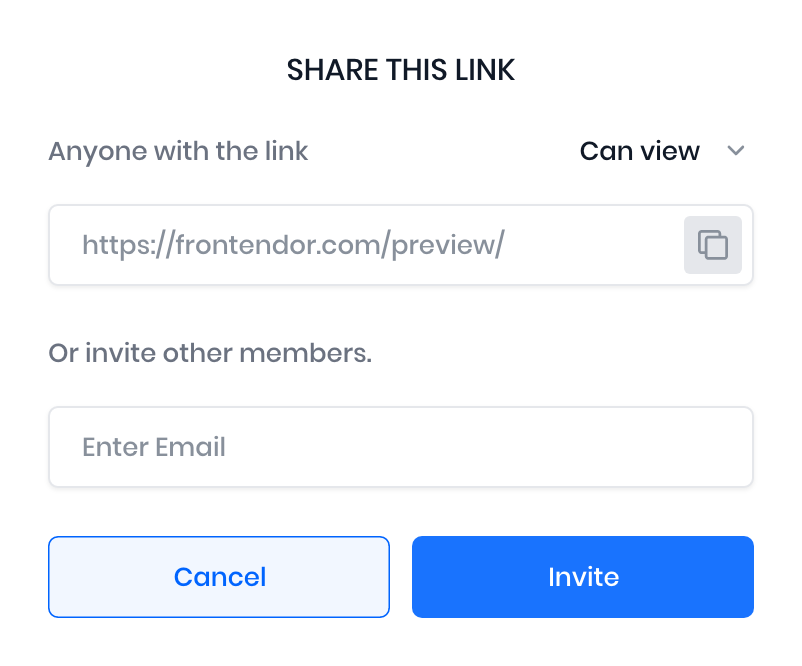The height and width of the screenshot is (666, 802).
Task: Select the "Anyone with the link" label
Action: coord(178,151)
